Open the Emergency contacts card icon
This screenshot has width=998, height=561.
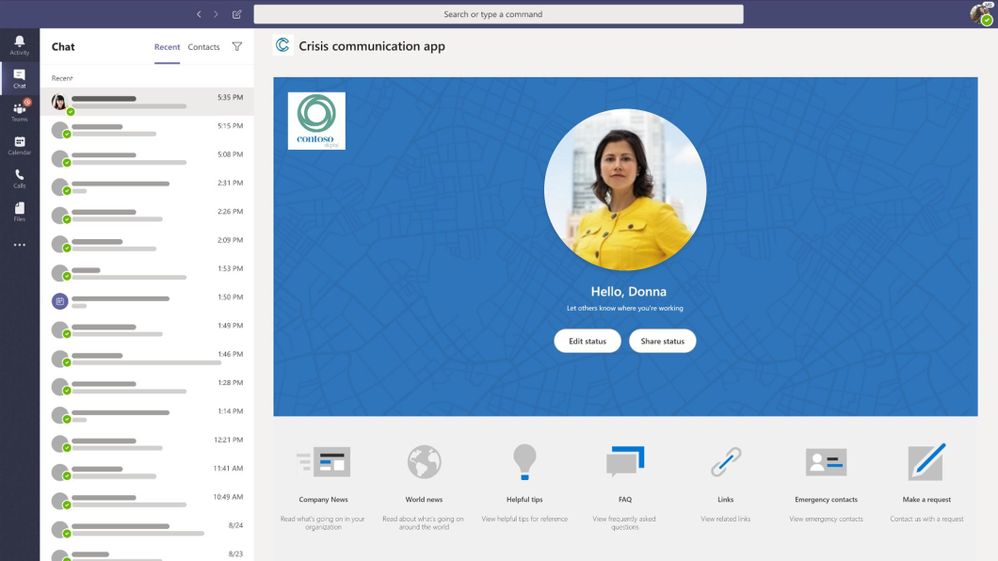(x=826, y=462)
